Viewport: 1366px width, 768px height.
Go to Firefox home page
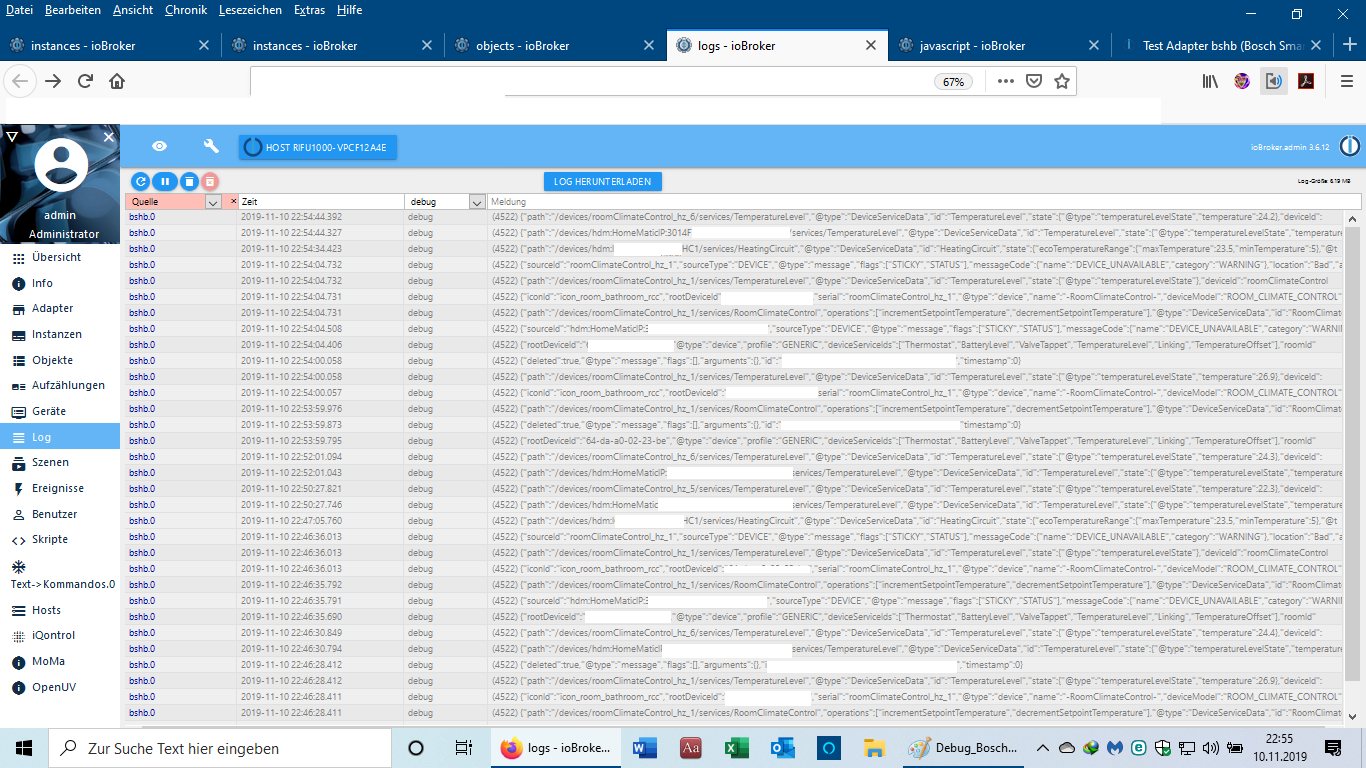point(117,81)
